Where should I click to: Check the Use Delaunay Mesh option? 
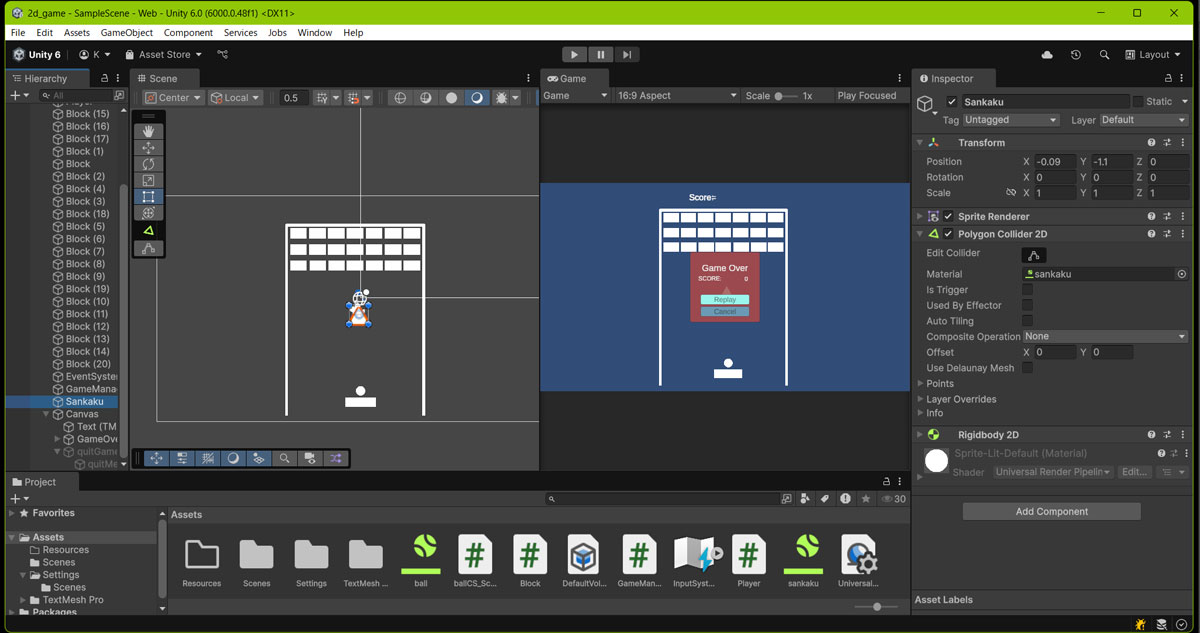[1027, 368]
